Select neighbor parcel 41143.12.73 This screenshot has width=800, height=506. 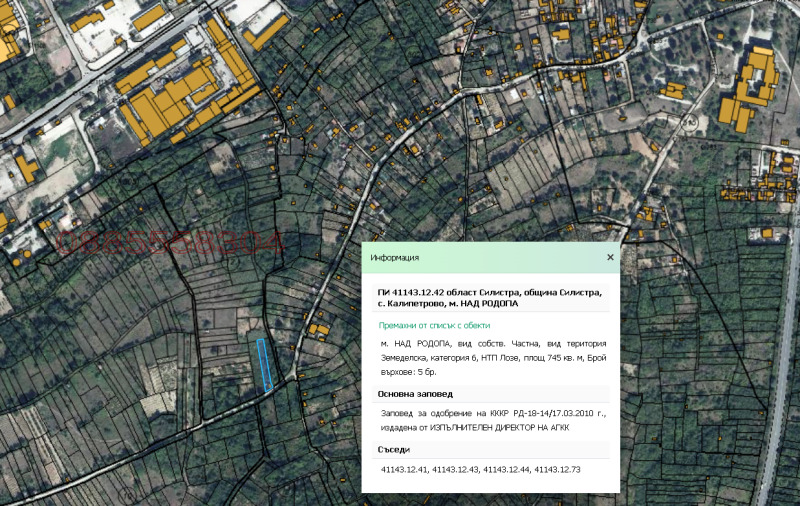point(557,469)
